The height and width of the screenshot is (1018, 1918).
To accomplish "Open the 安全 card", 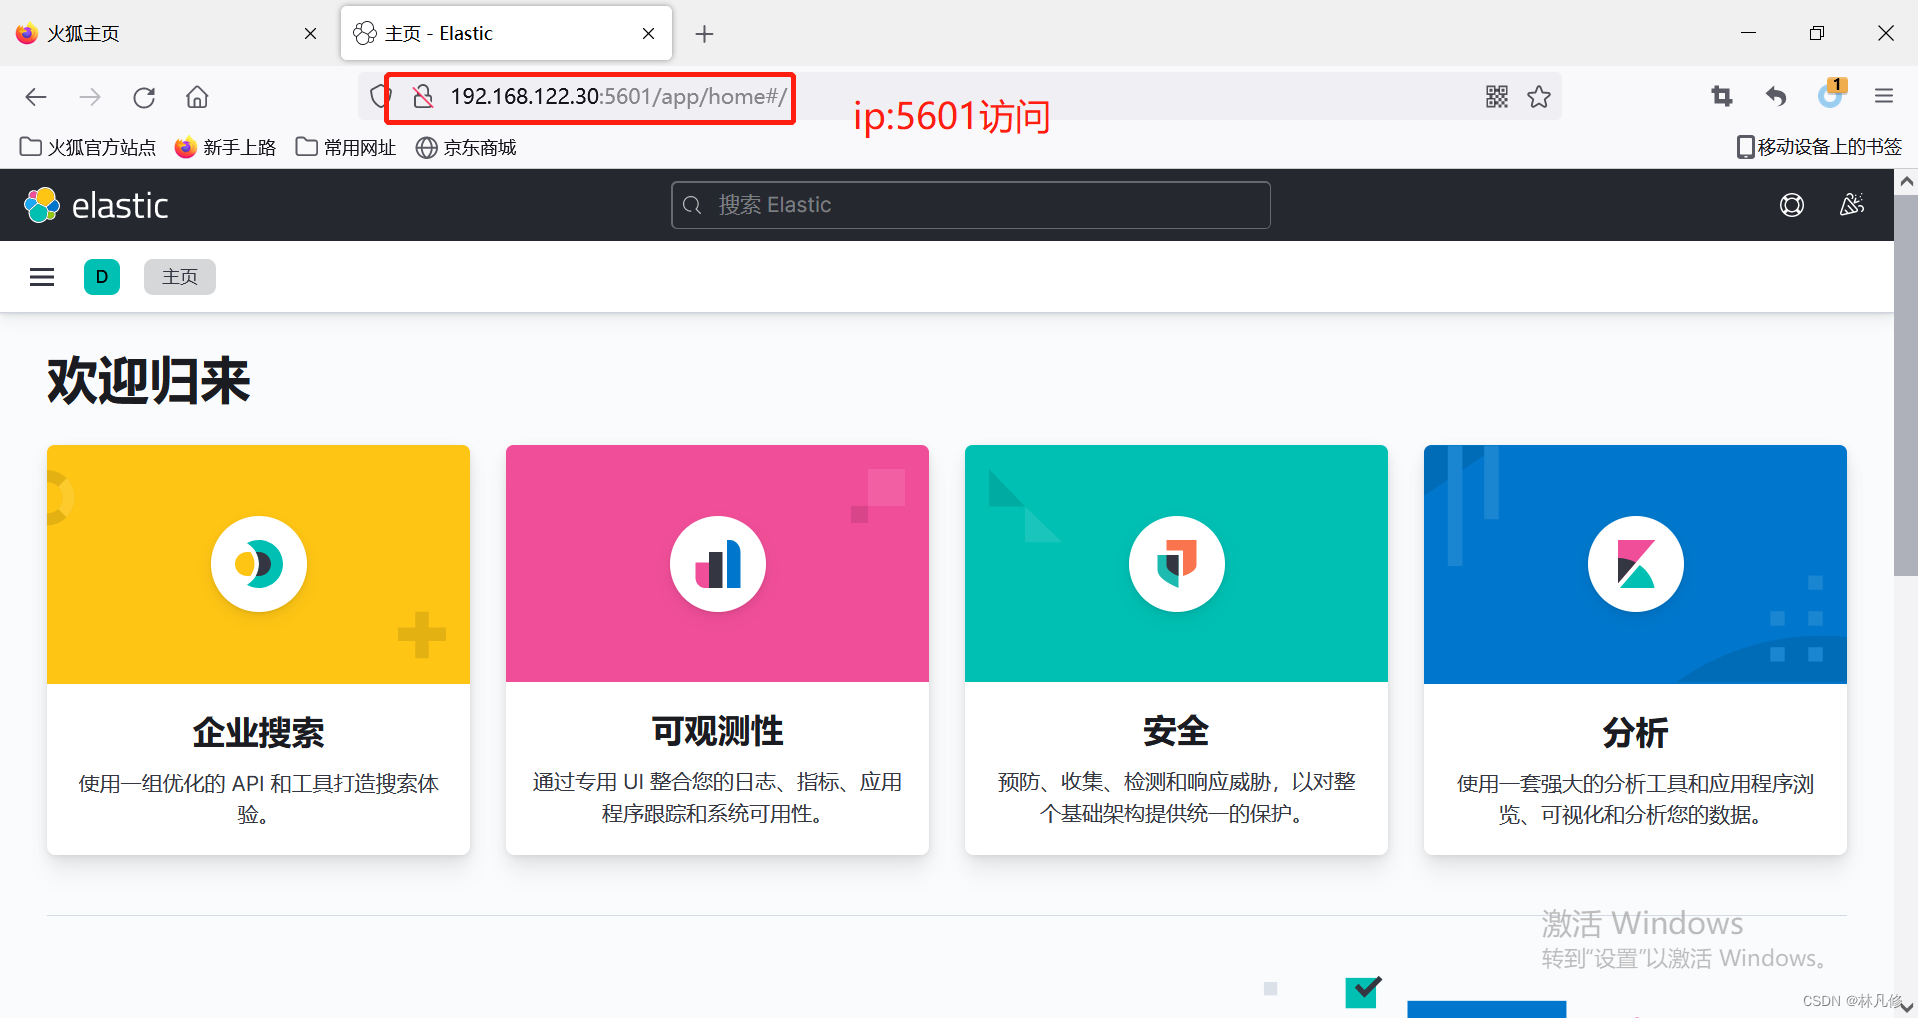I will (x=1176, y=650).
